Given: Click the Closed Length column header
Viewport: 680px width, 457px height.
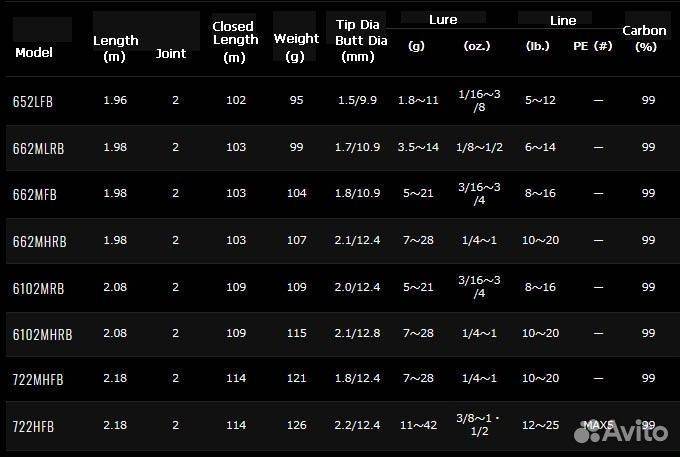Looking at the screenshot, I should coord(233,41).
